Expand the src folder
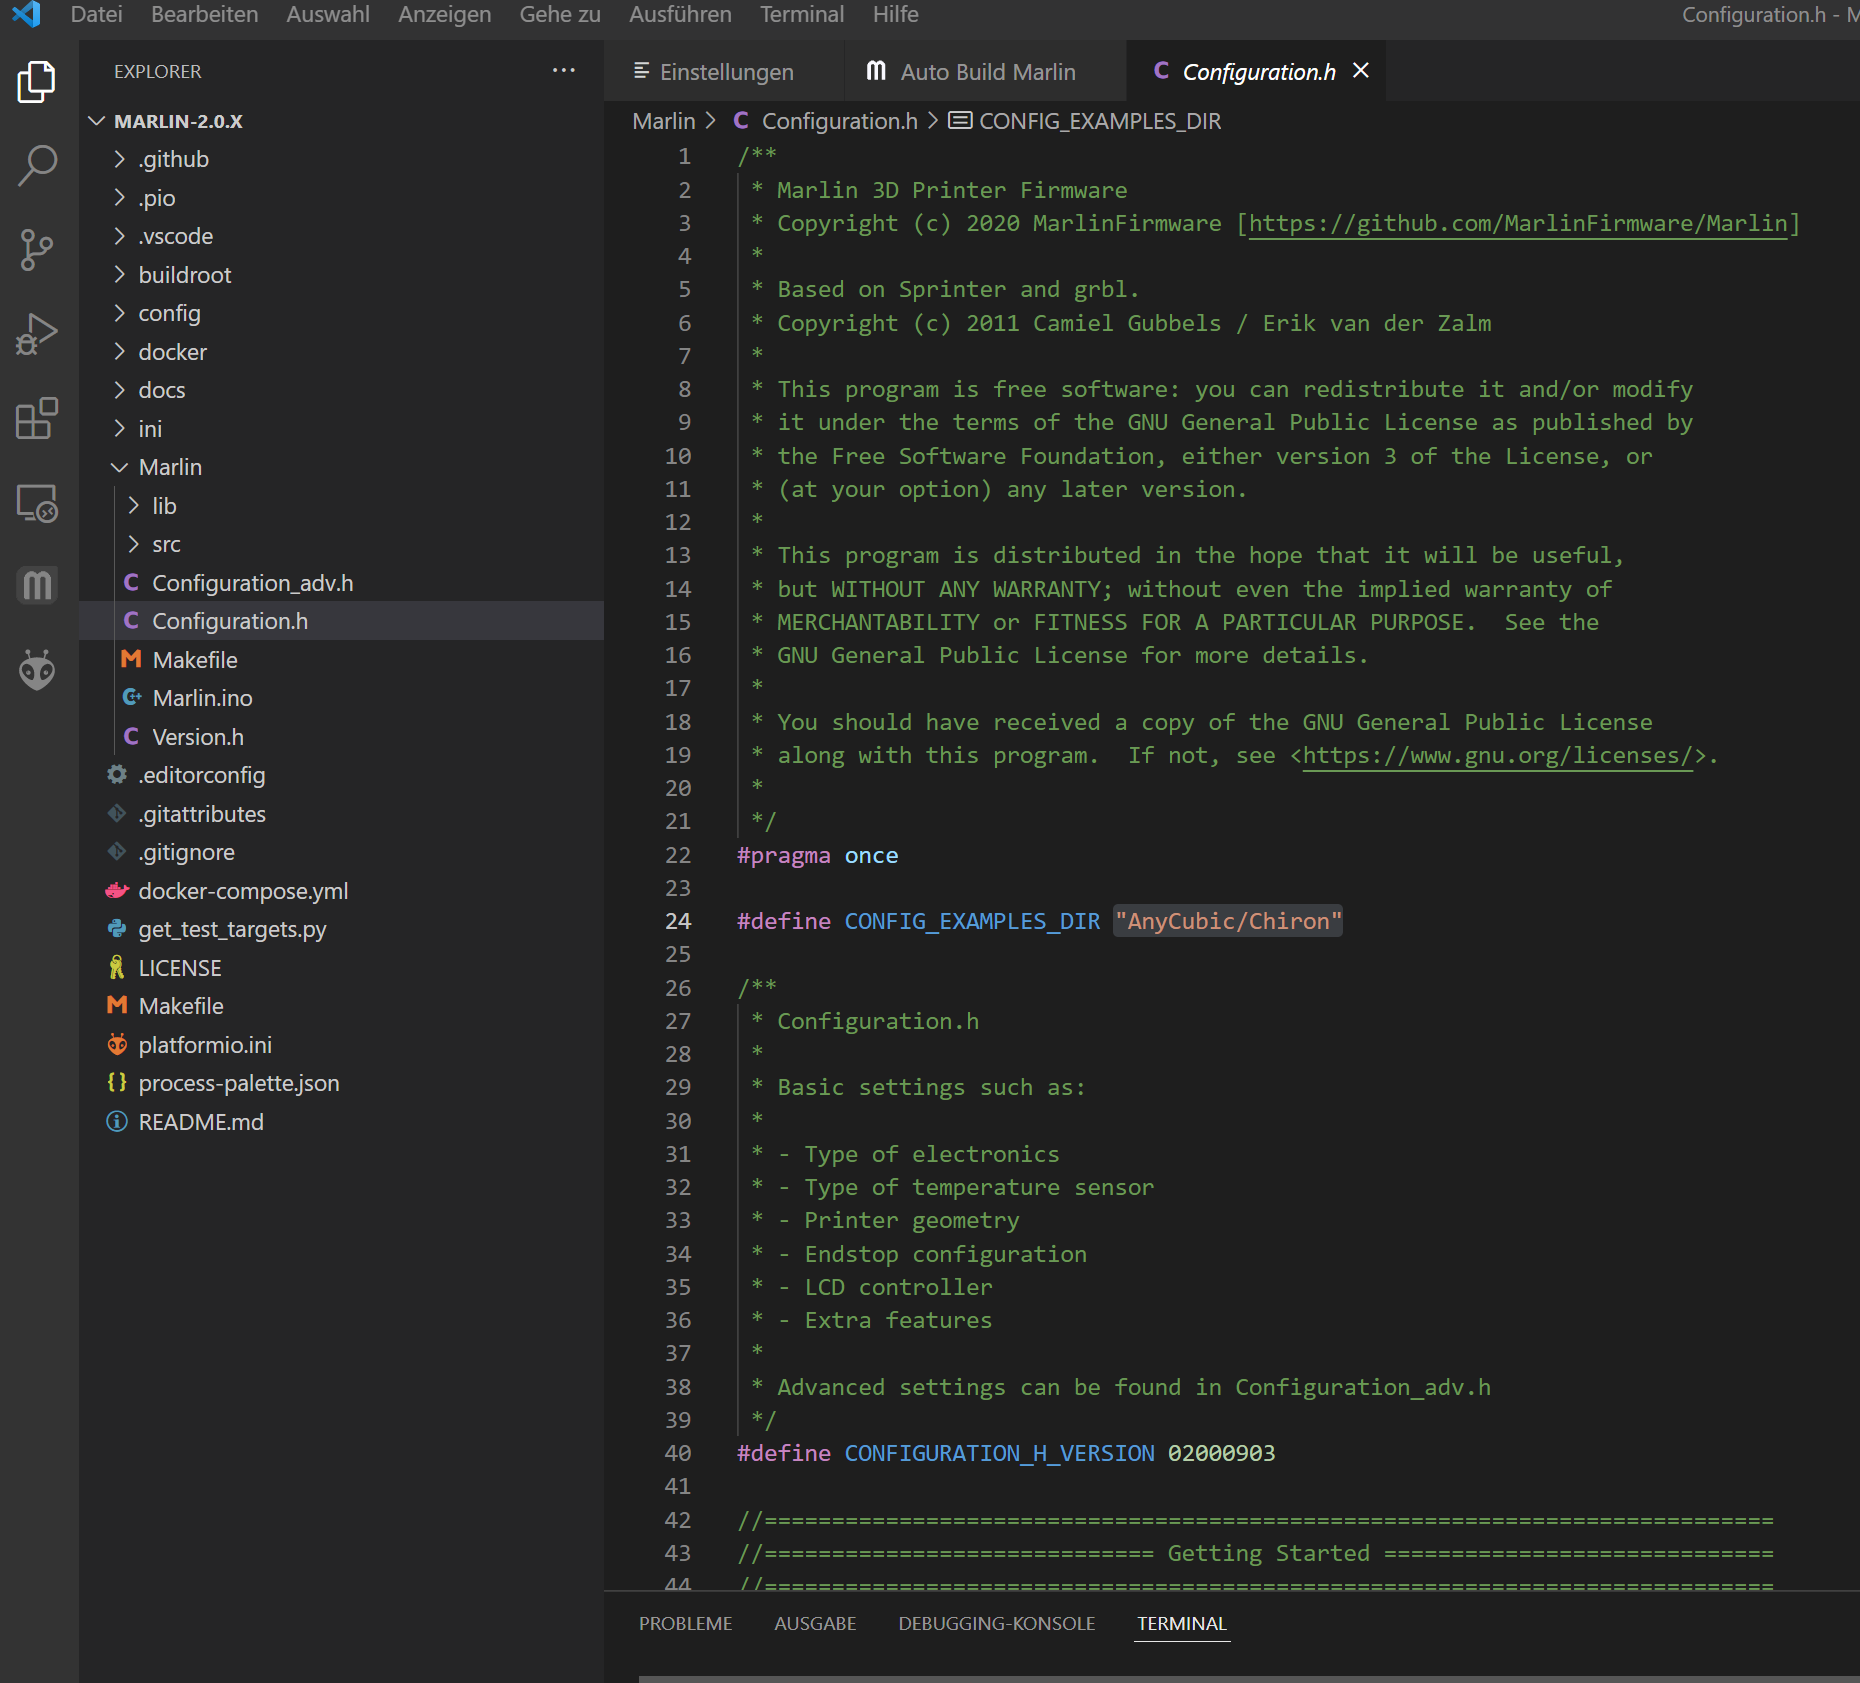The width and height of the screenshot is (1860, 1683). [166, 544]
